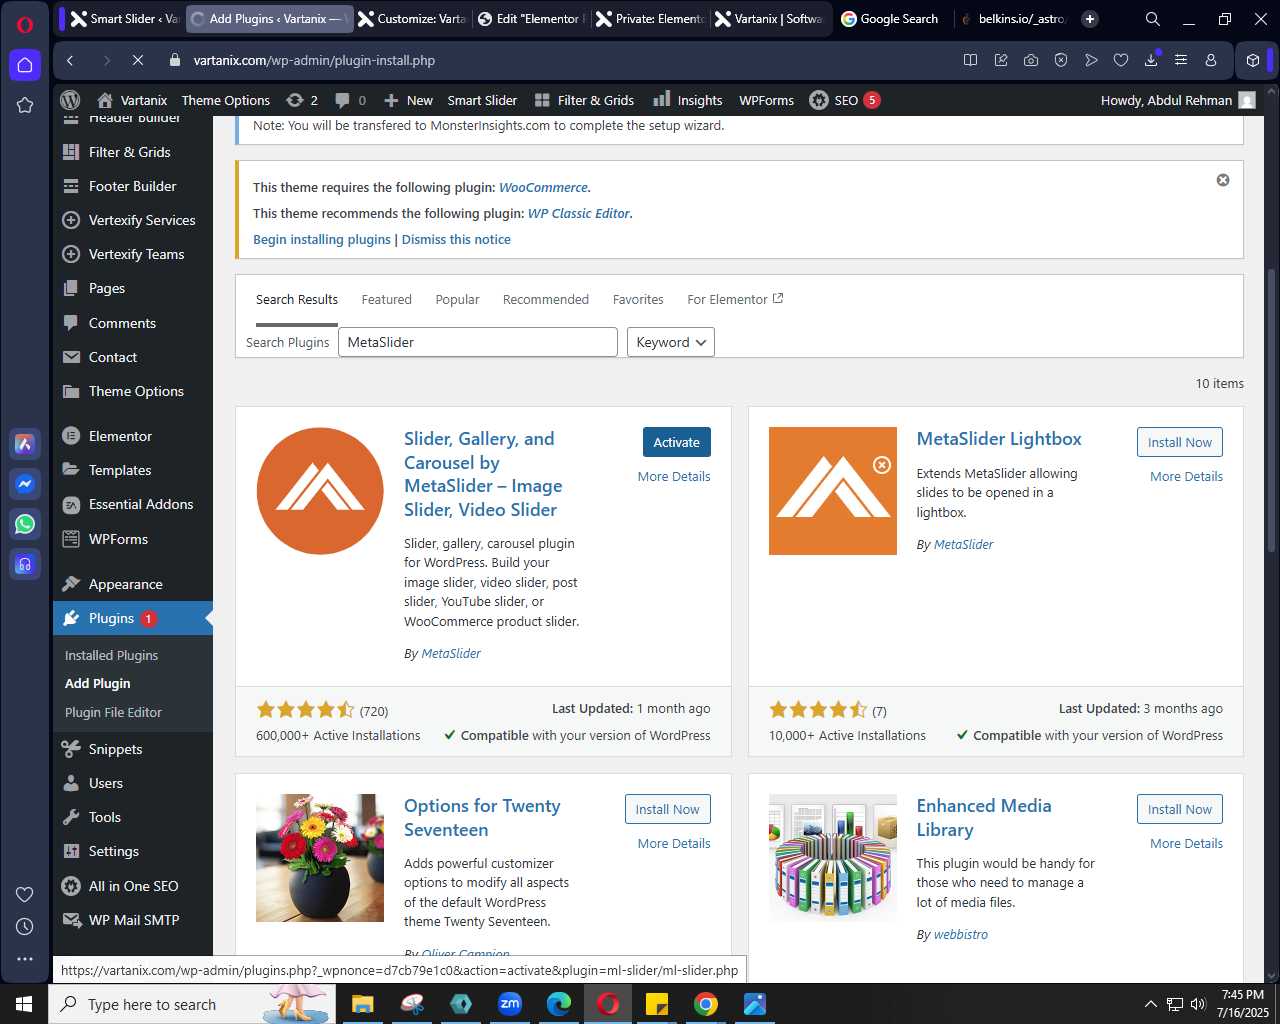Click the WooCommerce required plugin link
The width and height of the screenshot is (1280, 1024).
click(543, 187)
